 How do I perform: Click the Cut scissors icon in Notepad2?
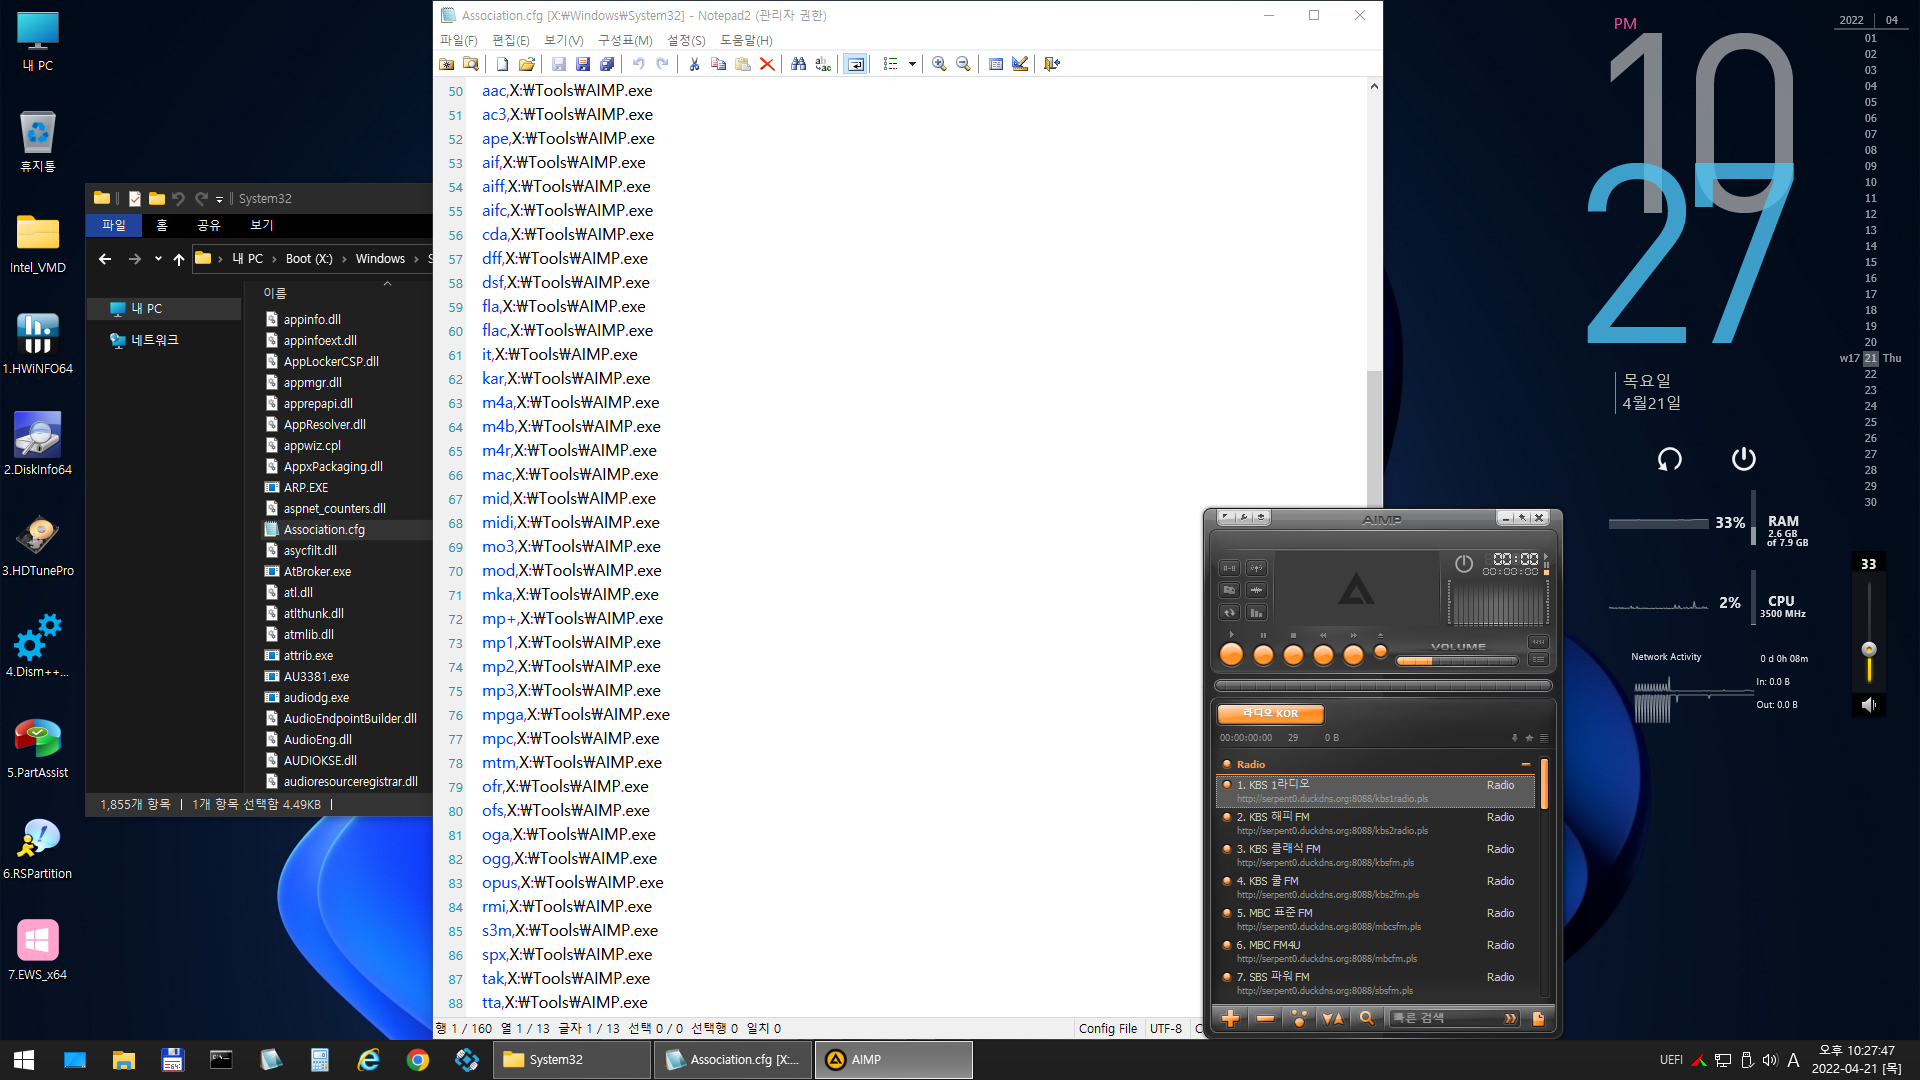point(694,64)
